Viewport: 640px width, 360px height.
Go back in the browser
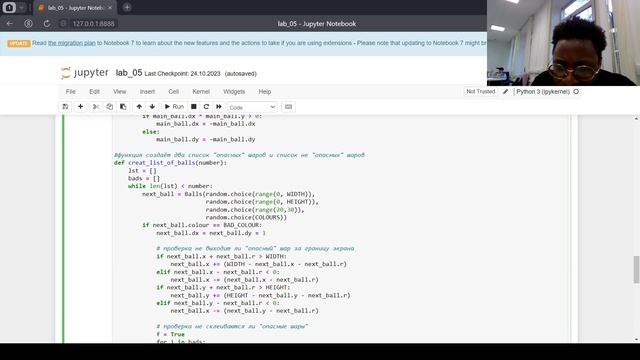click(10, 24)
